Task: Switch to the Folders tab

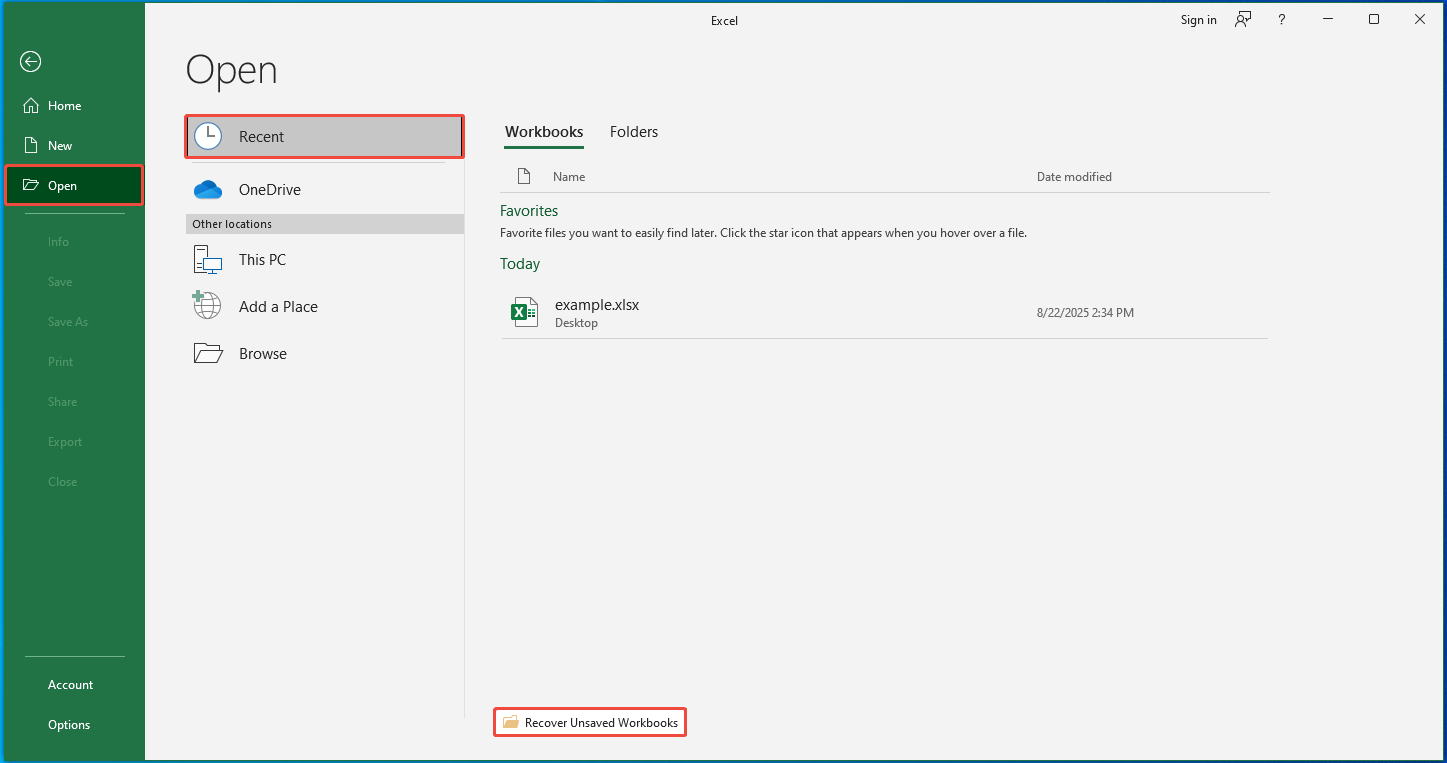Action: click(x=633, y=131)
